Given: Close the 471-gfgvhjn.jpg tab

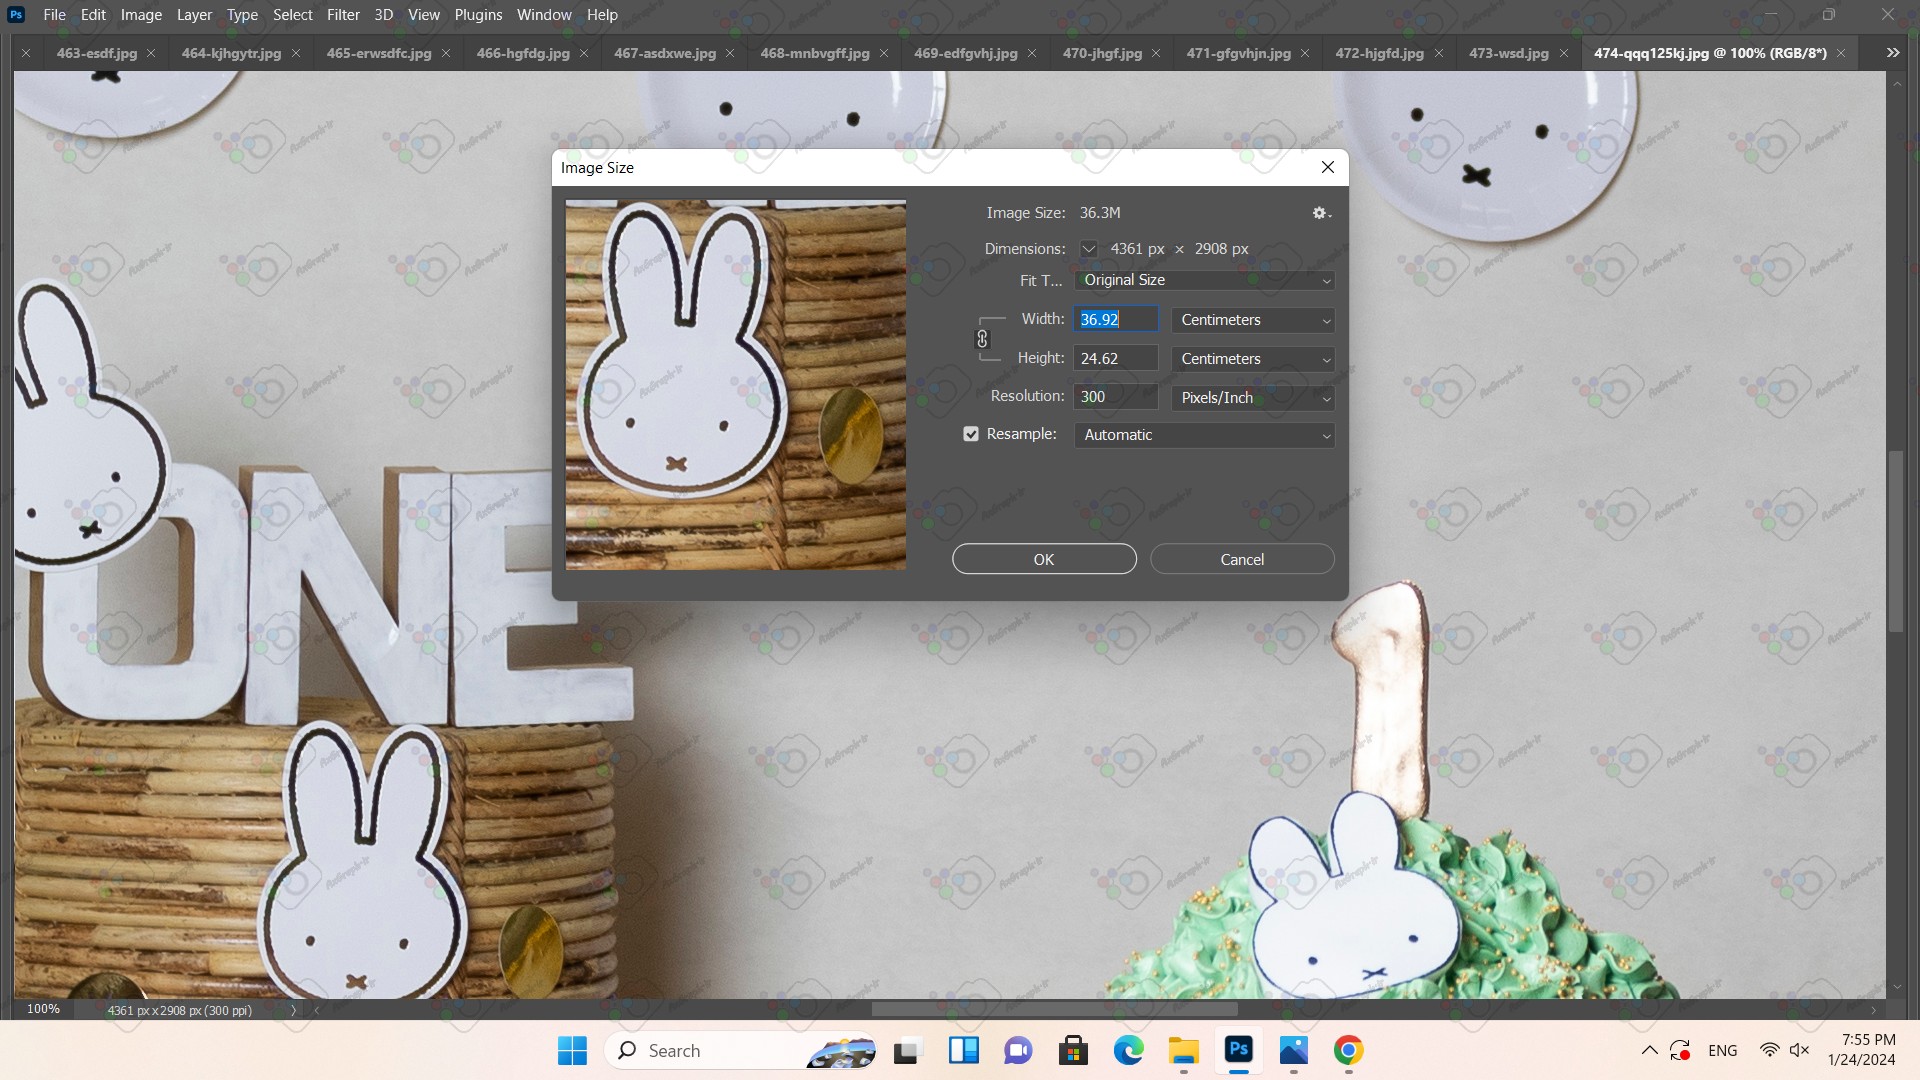Looking at the screenshot, I should click(x=1305, y=53).
